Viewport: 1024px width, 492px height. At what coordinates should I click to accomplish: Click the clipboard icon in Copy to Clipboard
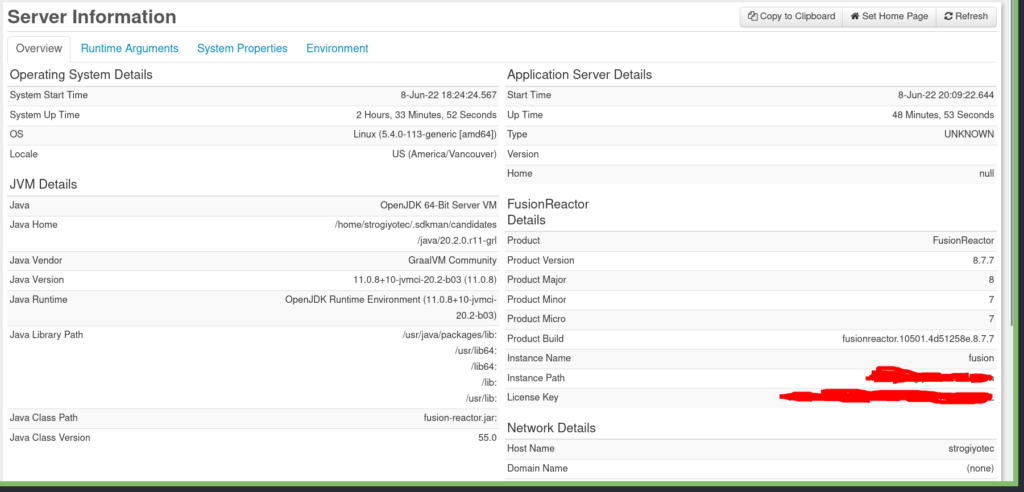tap(752, 16)
